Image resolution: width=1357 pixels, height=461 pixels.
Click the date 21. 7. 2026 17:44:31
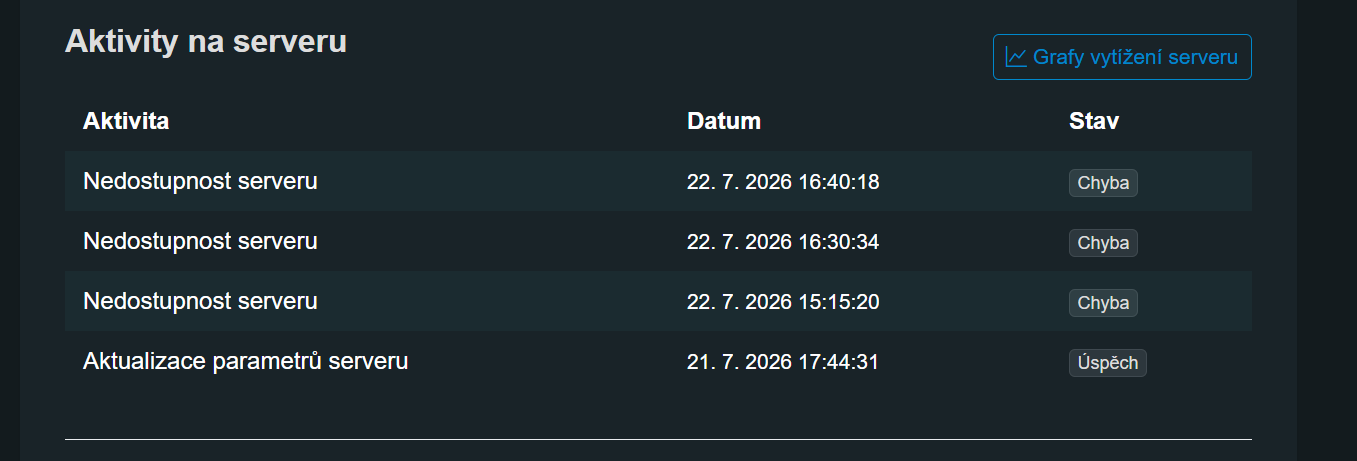[x=783, y=362]
